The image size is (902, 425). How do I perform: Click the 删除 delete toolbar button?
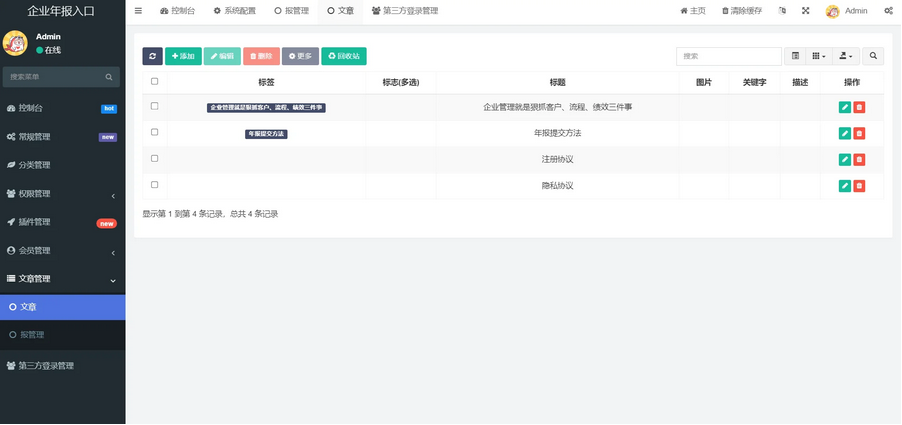click(261, 56)
